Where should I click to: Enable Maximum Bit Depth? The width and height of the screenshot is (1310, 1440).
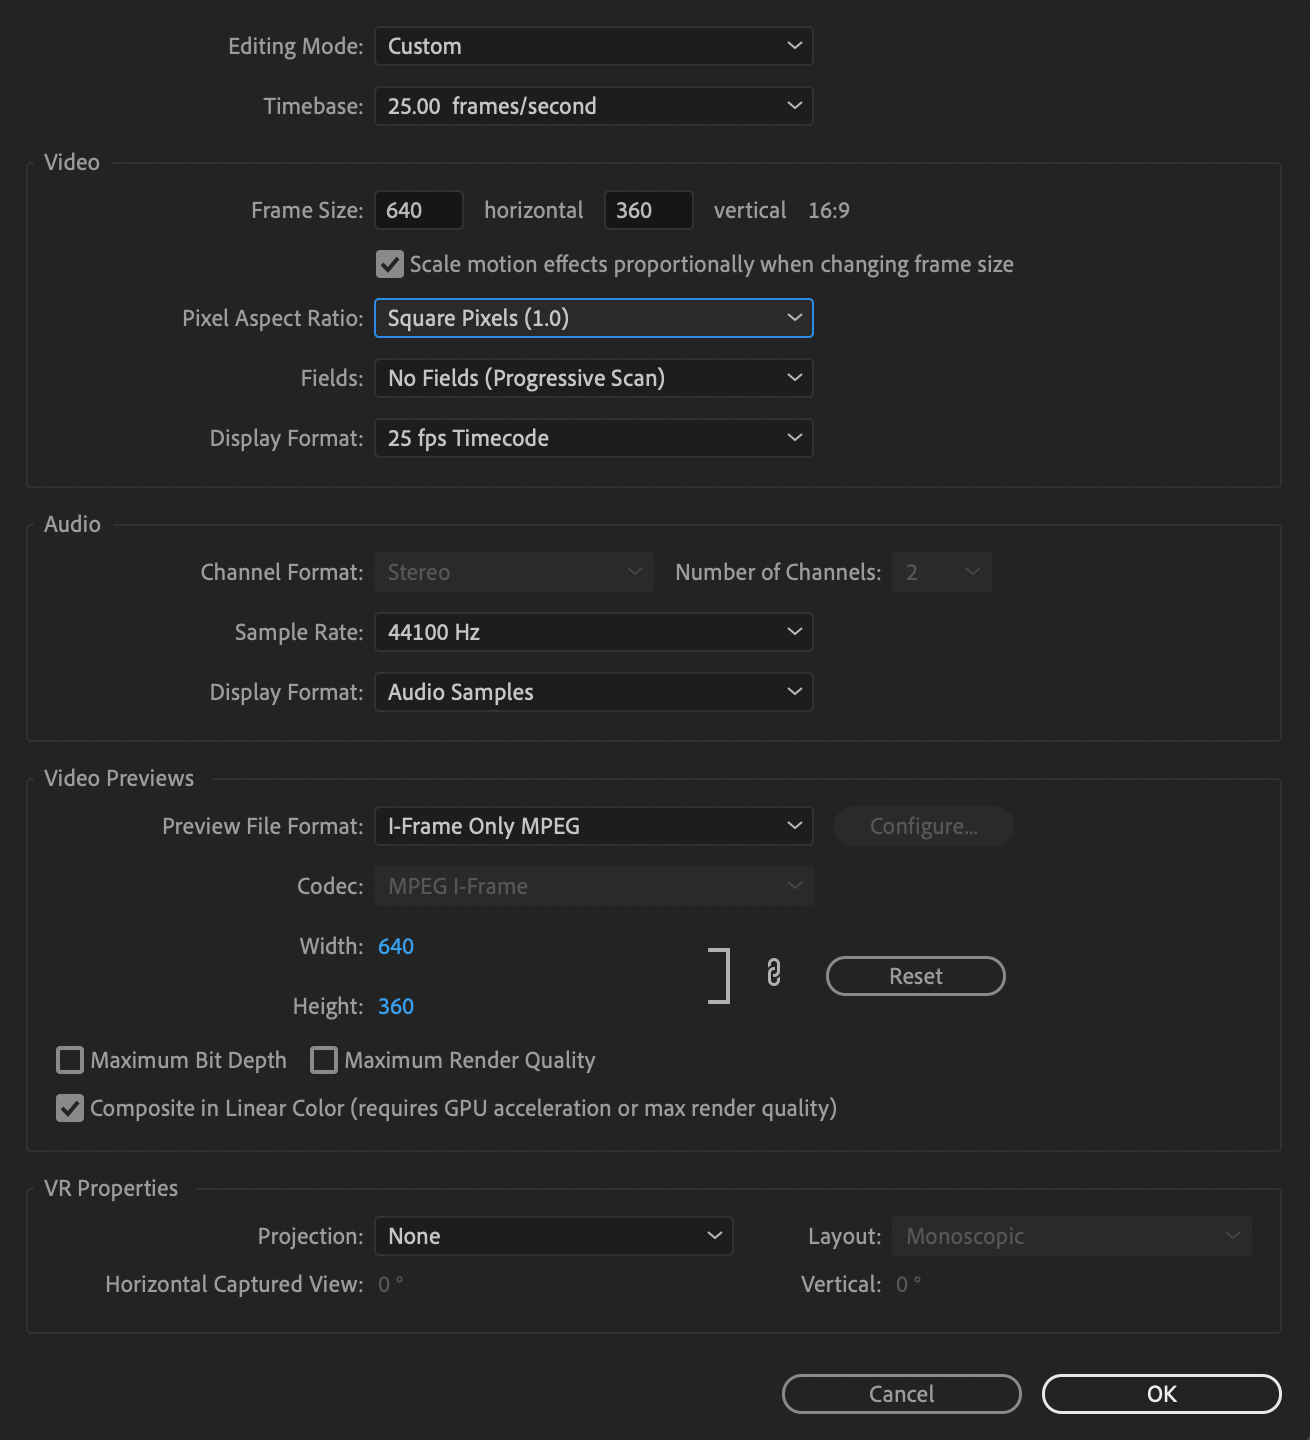(x=69, y=1060)
